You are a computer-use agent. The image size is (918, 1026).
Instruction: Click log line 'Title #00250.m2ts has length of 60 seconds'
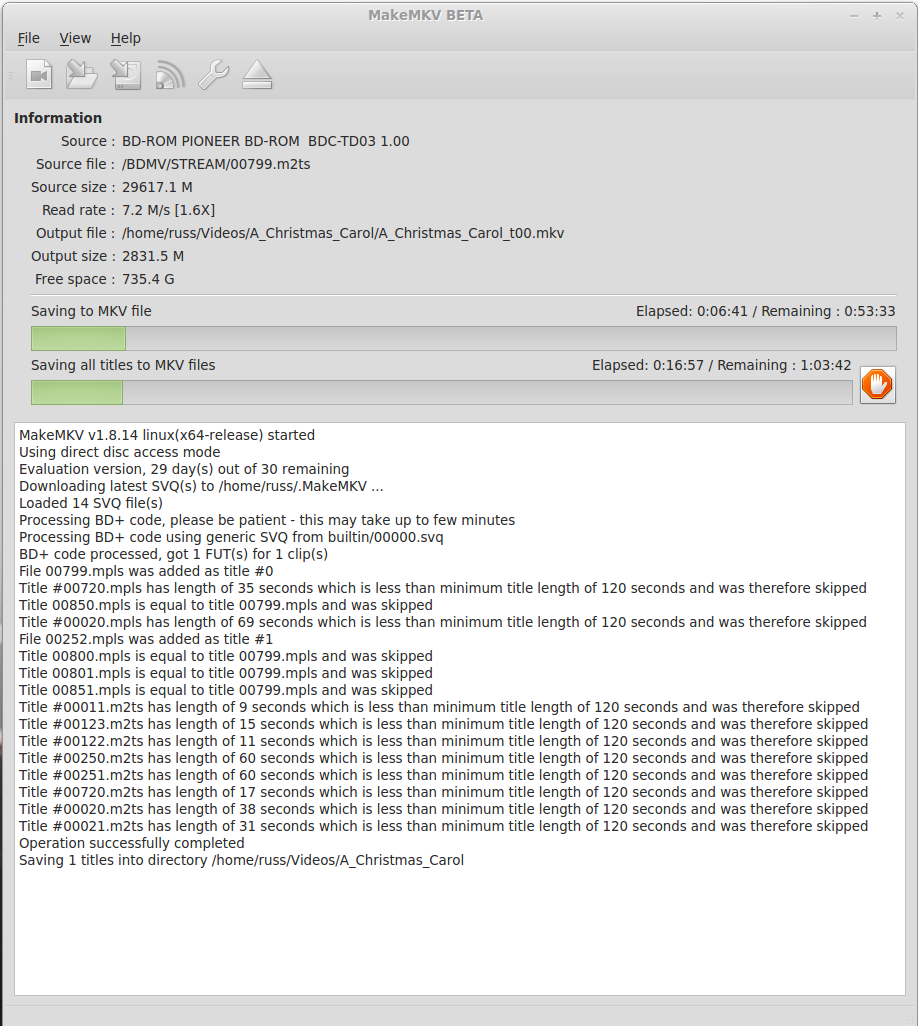[444, 758]
